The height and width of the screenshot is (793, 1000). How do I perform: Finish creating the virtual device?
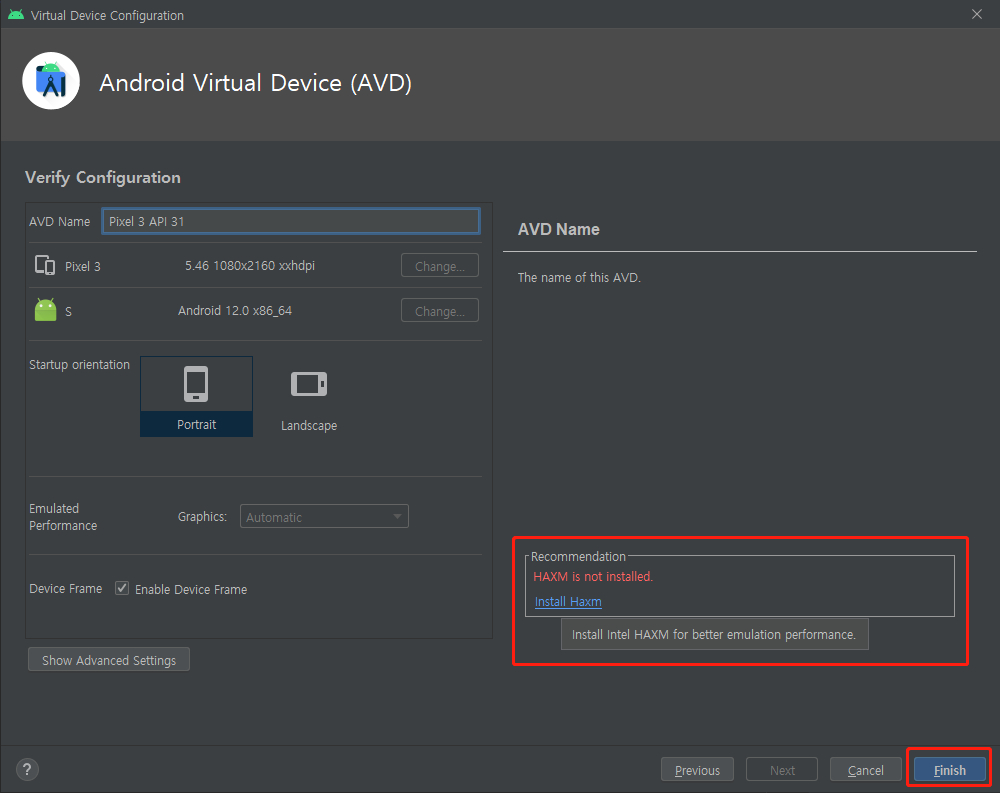click(950, 770)
